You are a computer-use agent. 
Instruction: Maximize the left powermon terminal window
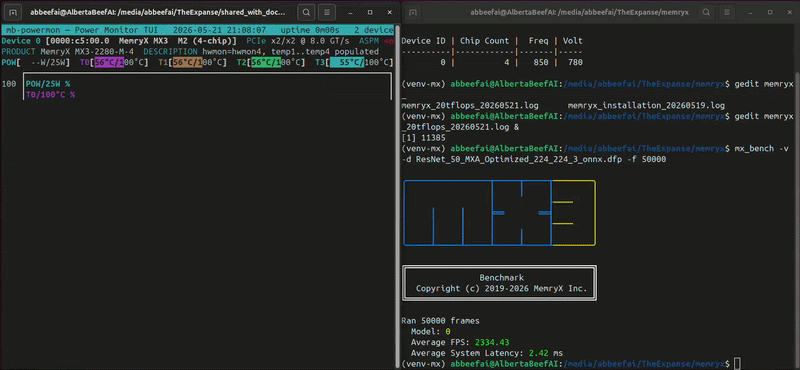[x=371, y=12]
